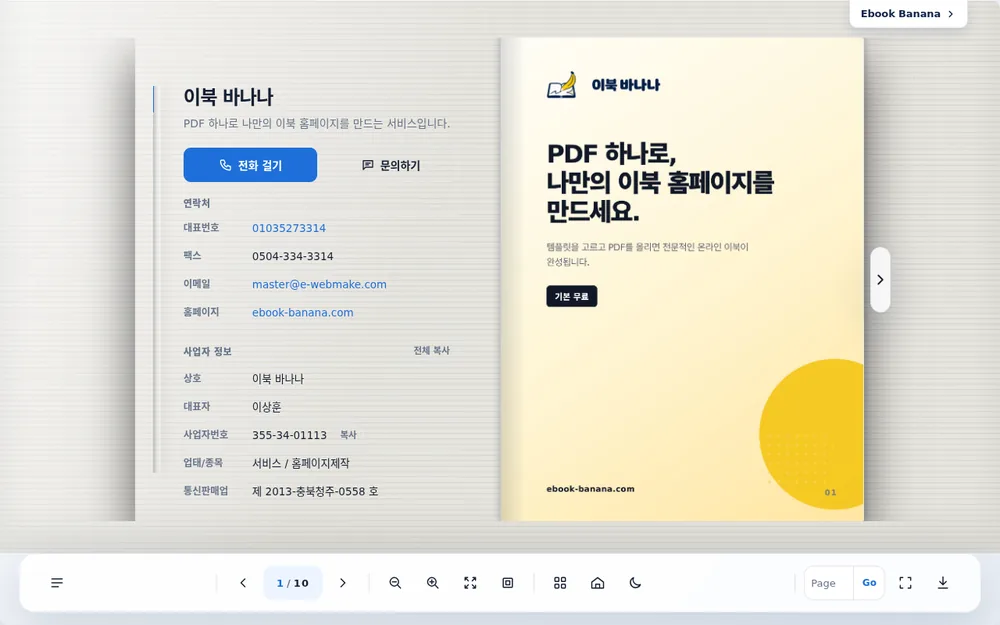The width and height of the screenshot is (1000, 625).
Task: Click the single page view square icon
Action: [x=508, y=583]
